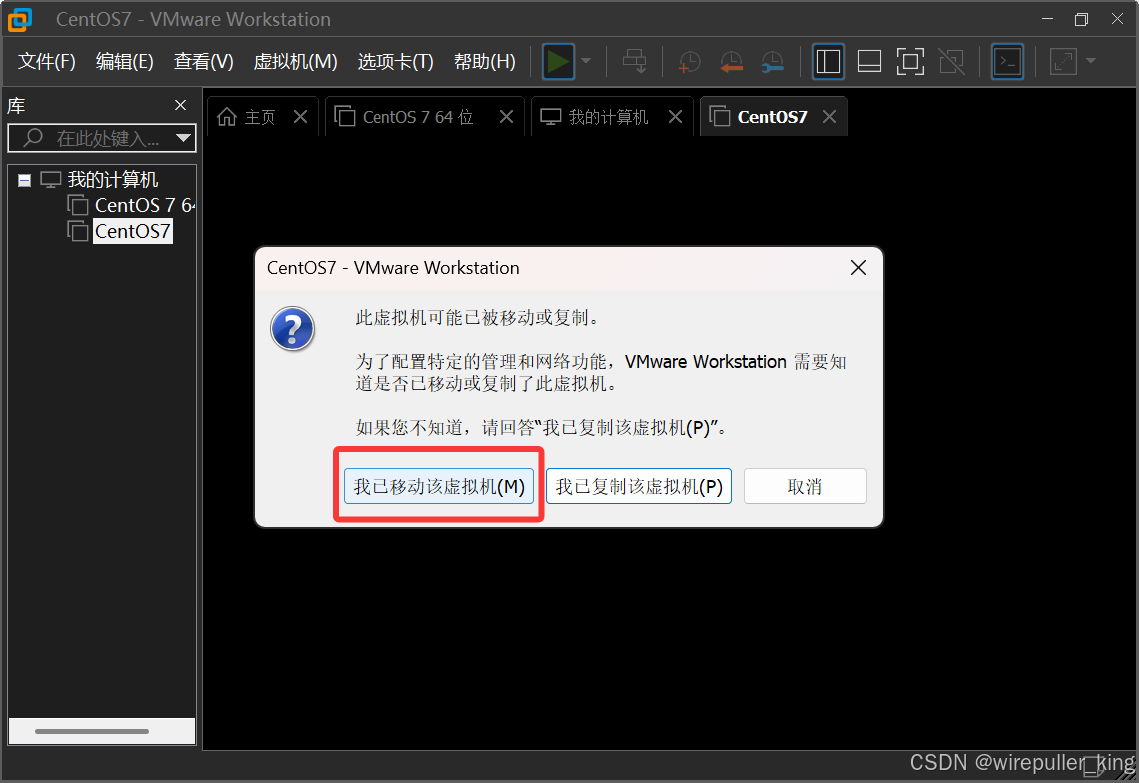
Task: Take a snapshot of this virtual machine
Action: [689, 62]
